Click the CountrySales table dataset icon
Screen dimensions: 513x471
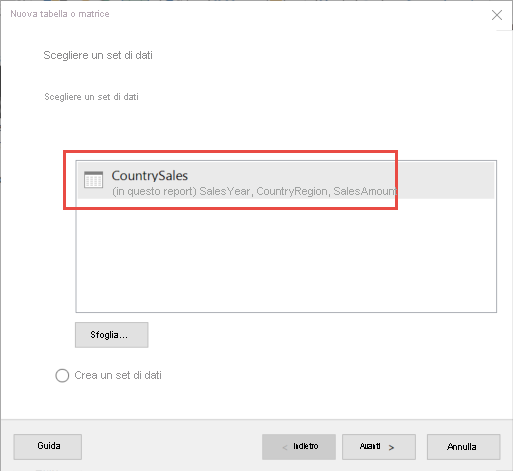pyautogui.click(x=93, y=180)
